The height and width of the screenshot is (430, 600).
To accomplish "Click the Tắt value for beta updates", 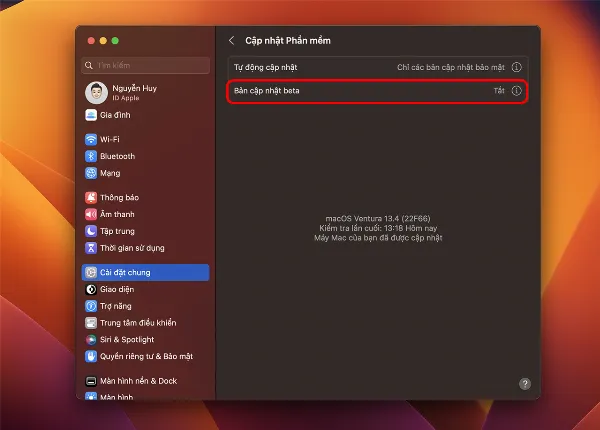I will [x=499, y=91].
